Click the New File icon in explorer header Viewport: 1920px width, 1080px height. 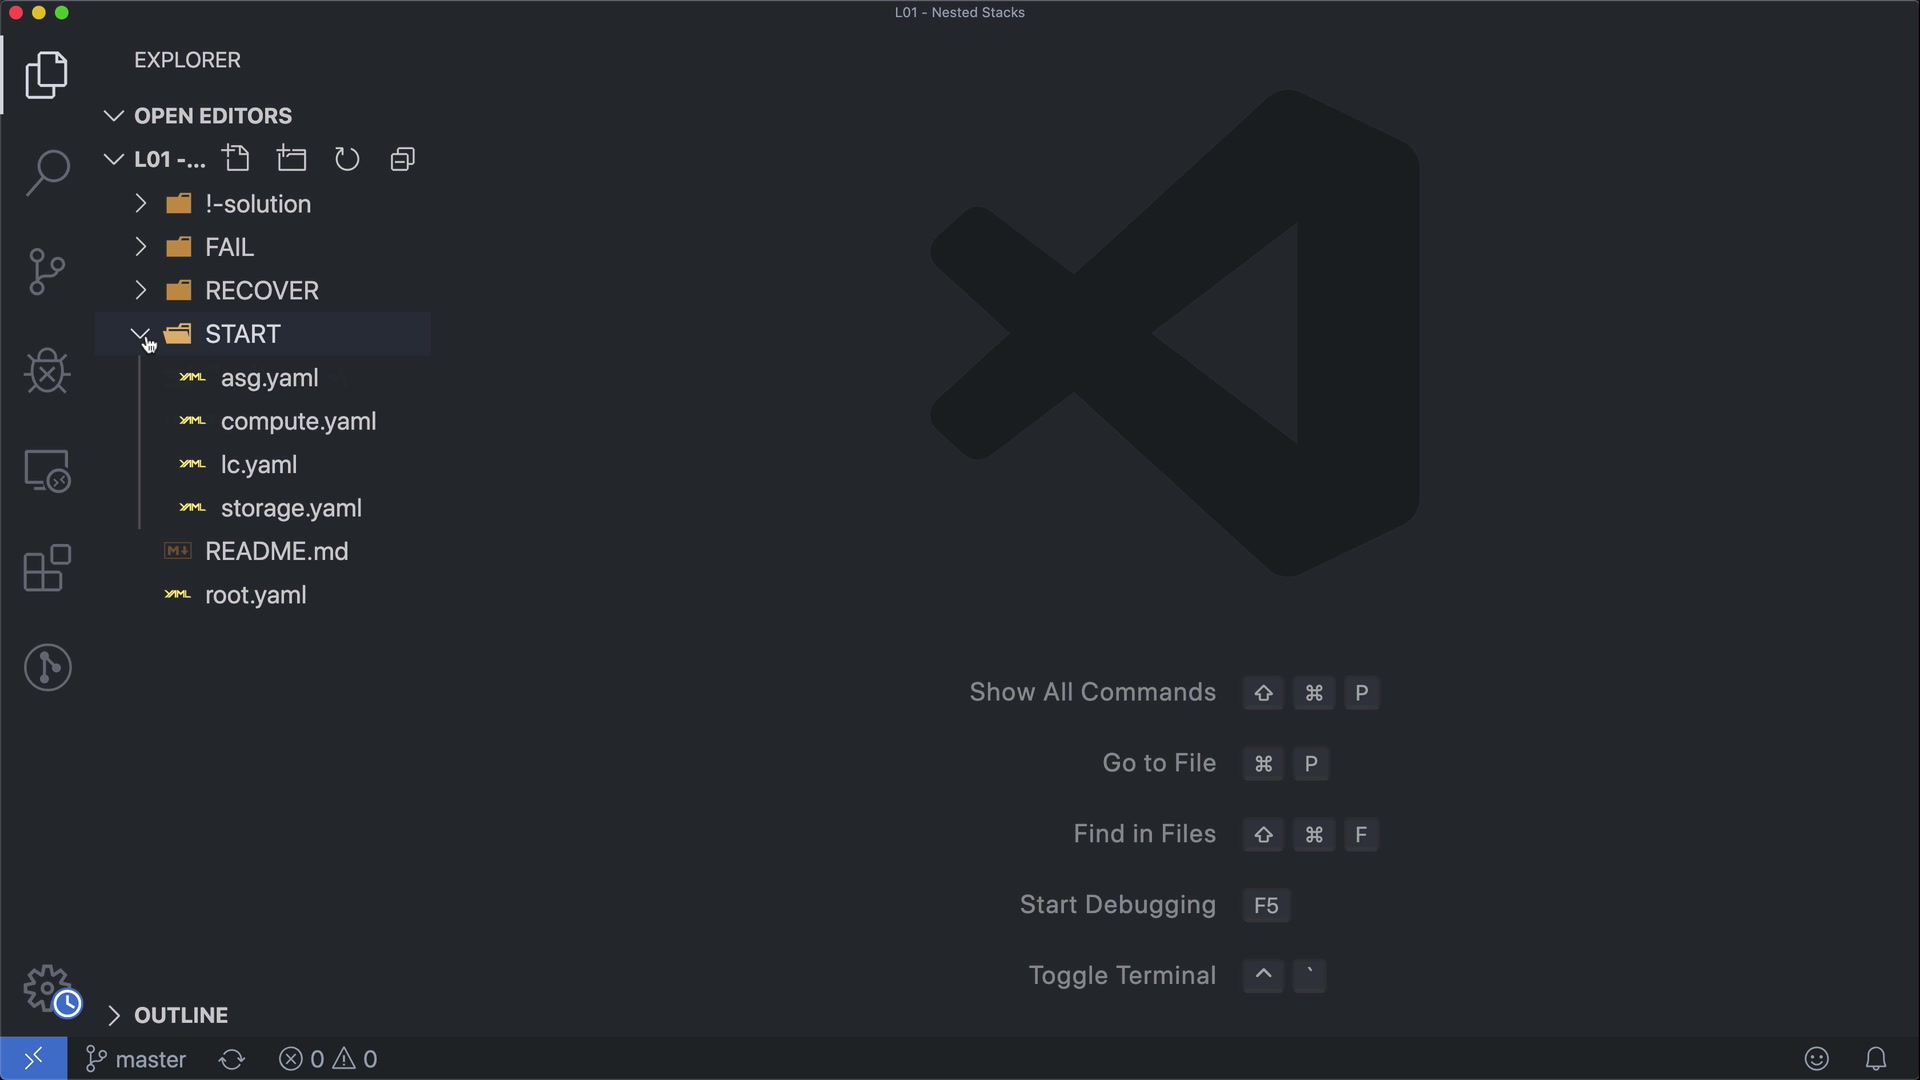[237, 159]
